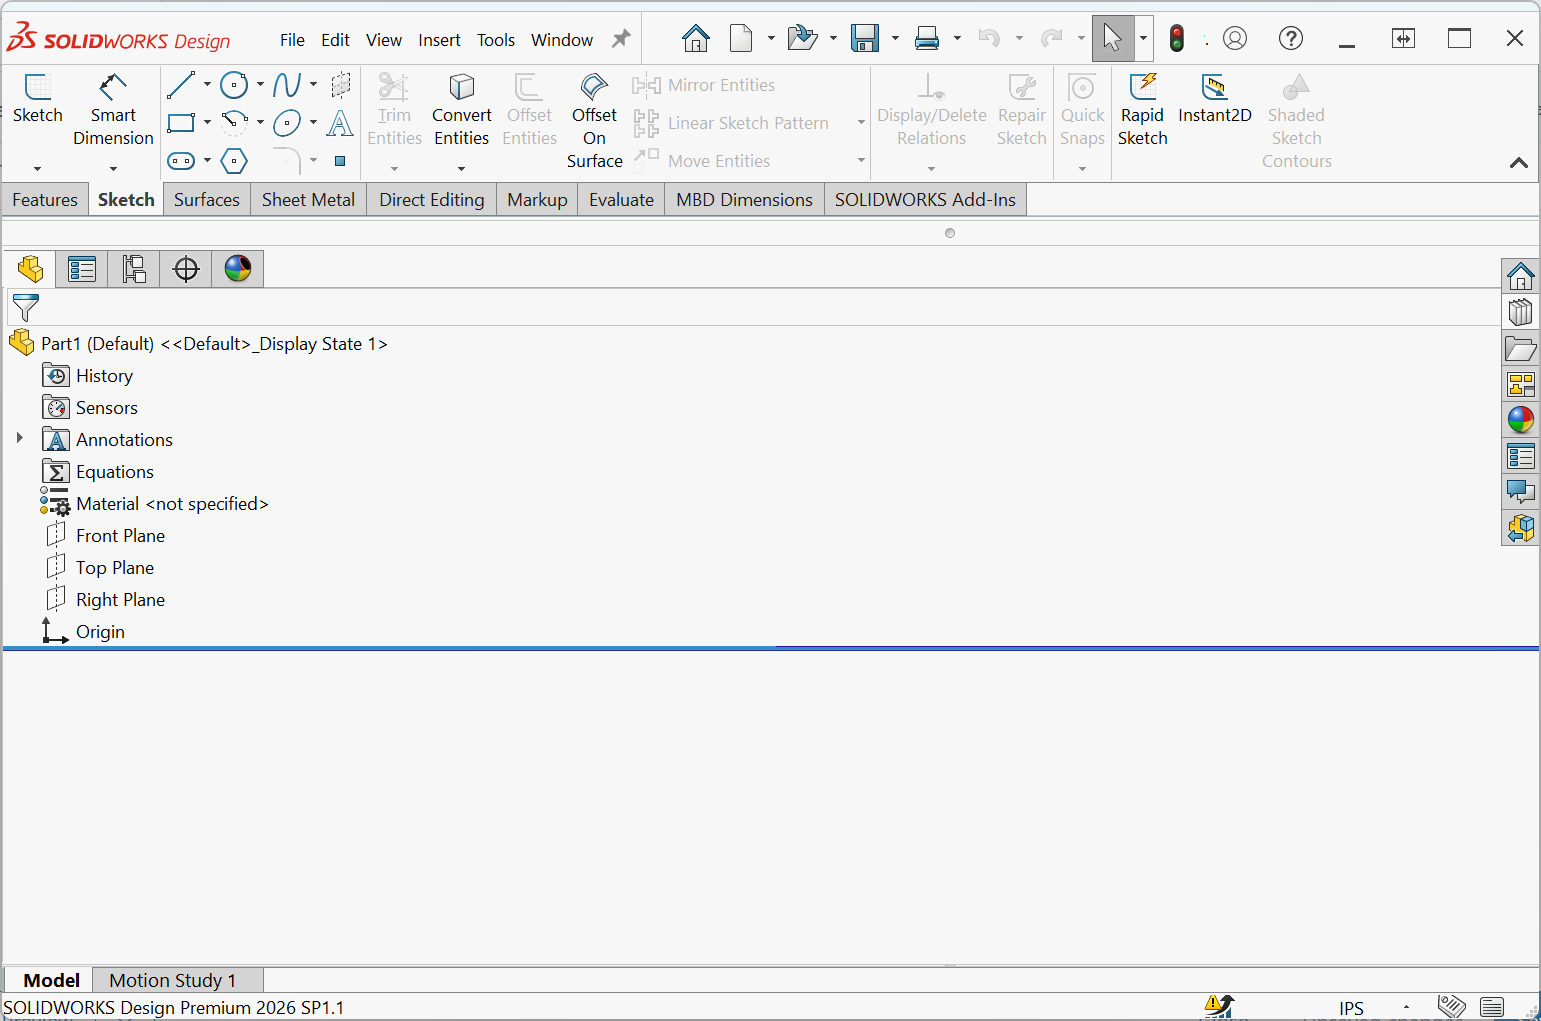The image size is (1541, 1021).
Task: Toggle Rapid Sketch mode
Action: (1143, 111)
